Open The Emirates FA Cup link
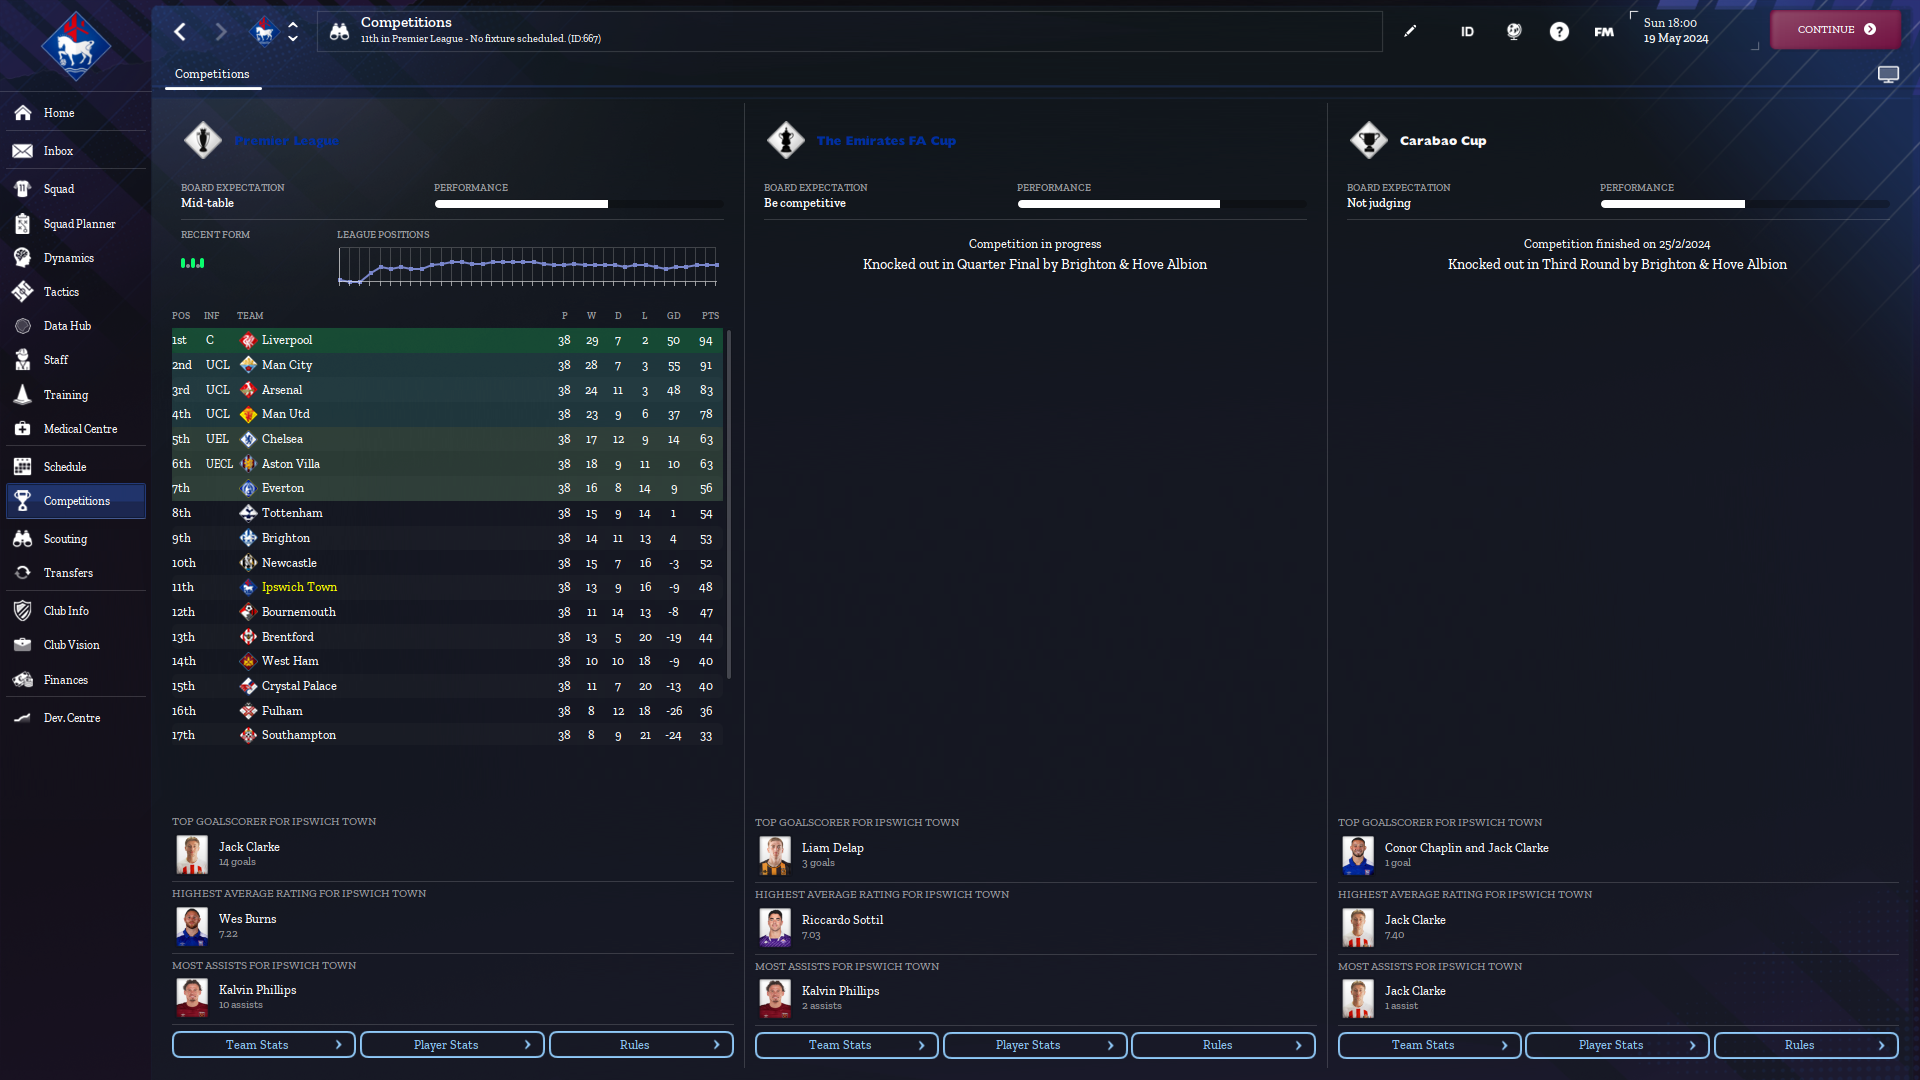 (886, 141)
